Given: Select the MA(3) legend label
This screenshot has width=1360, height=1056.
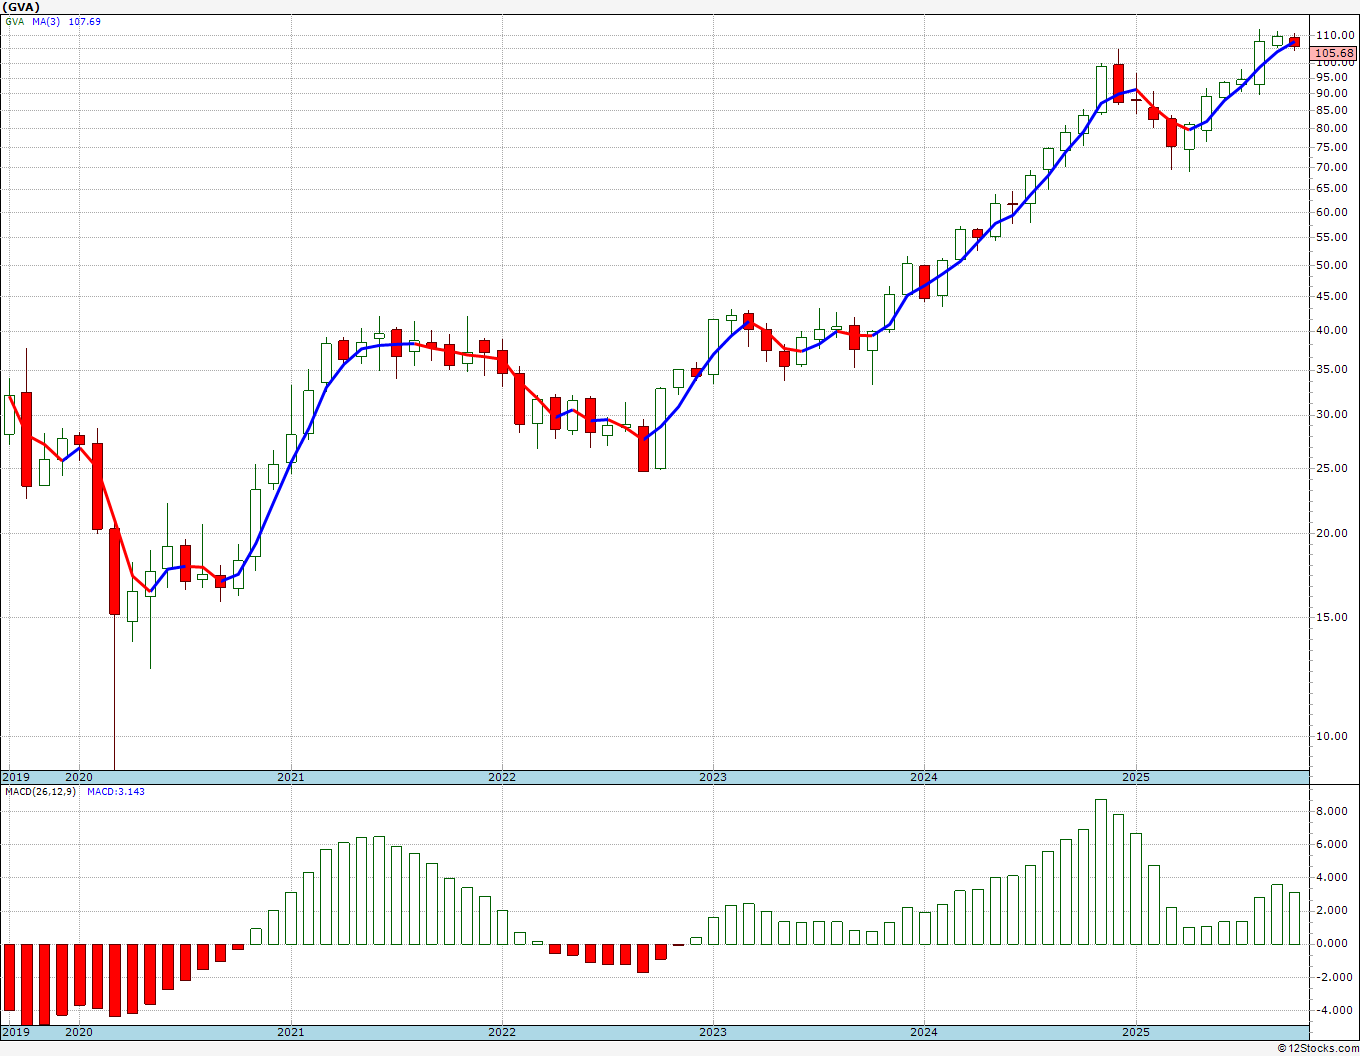Looking at the screenshot, I should pos(46,21).
